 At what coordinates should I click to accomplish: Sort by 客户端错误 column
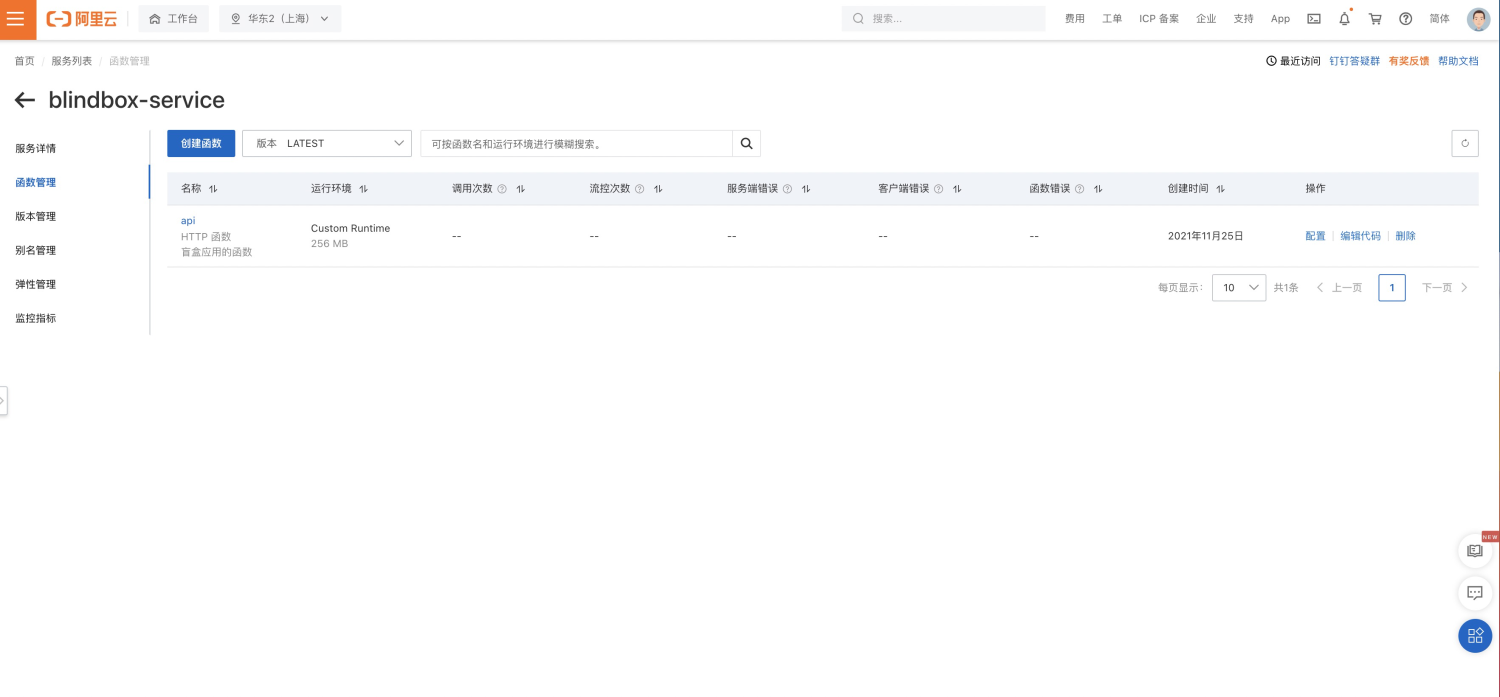(957, 189)
